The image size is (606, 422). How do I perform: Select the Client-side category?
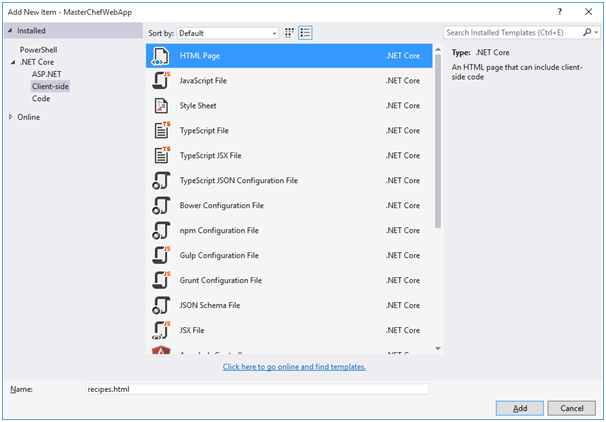50,86
